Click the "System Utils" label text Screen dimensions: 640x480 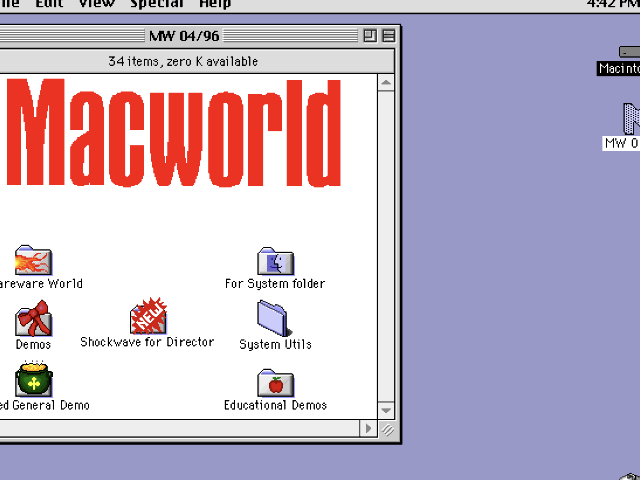[x=276, y=344]
